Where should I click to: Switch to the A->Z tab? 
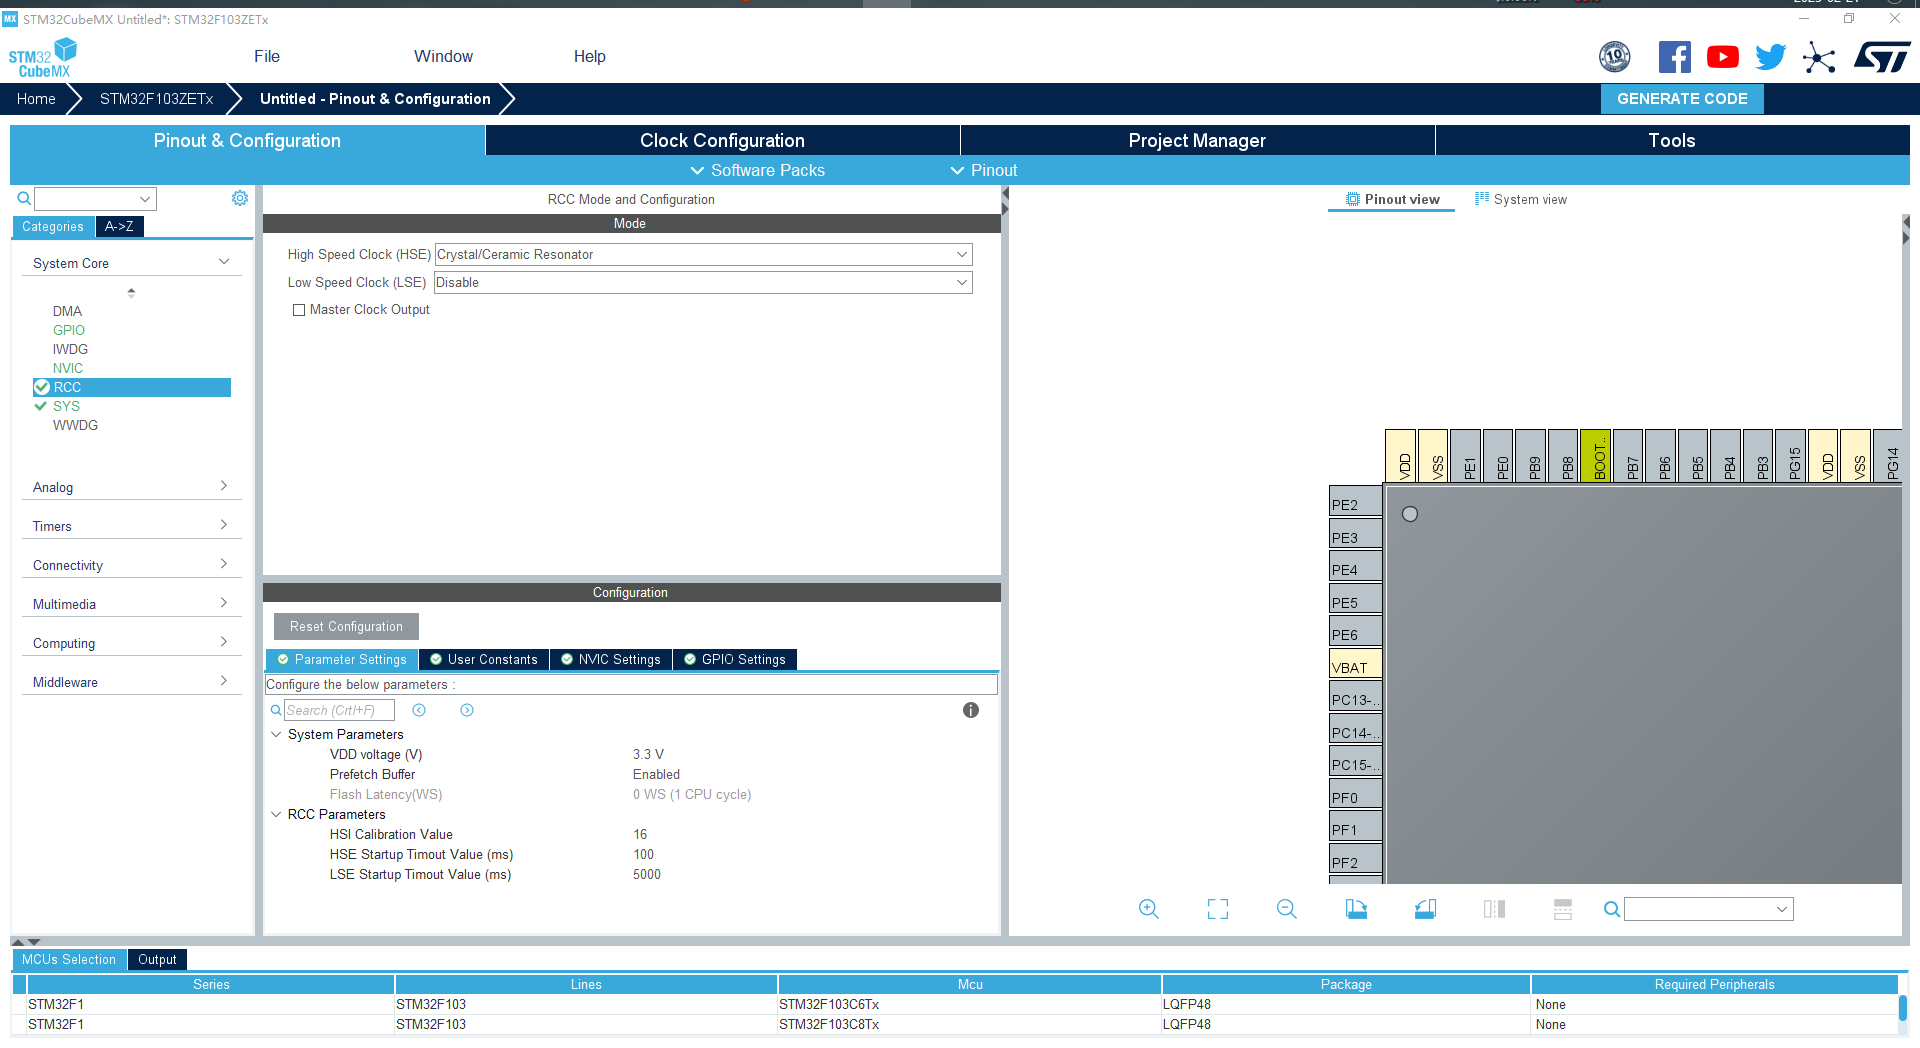pos(120,227)
